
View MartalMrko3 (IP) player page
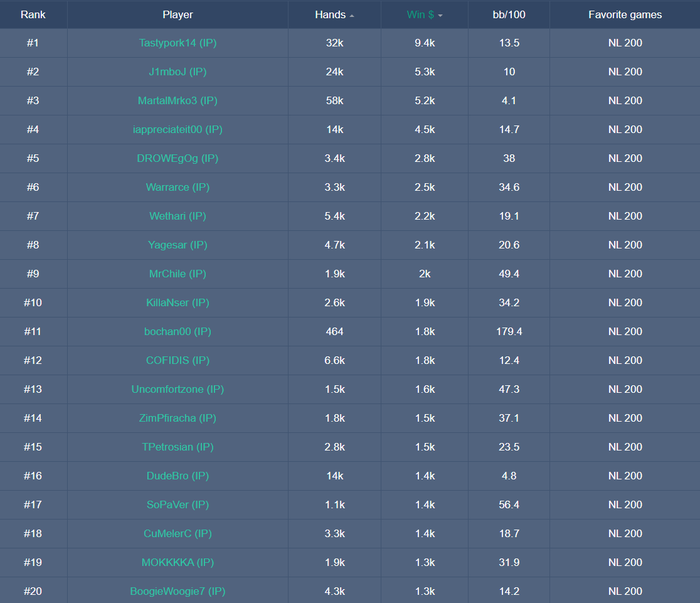coord(178,100)
